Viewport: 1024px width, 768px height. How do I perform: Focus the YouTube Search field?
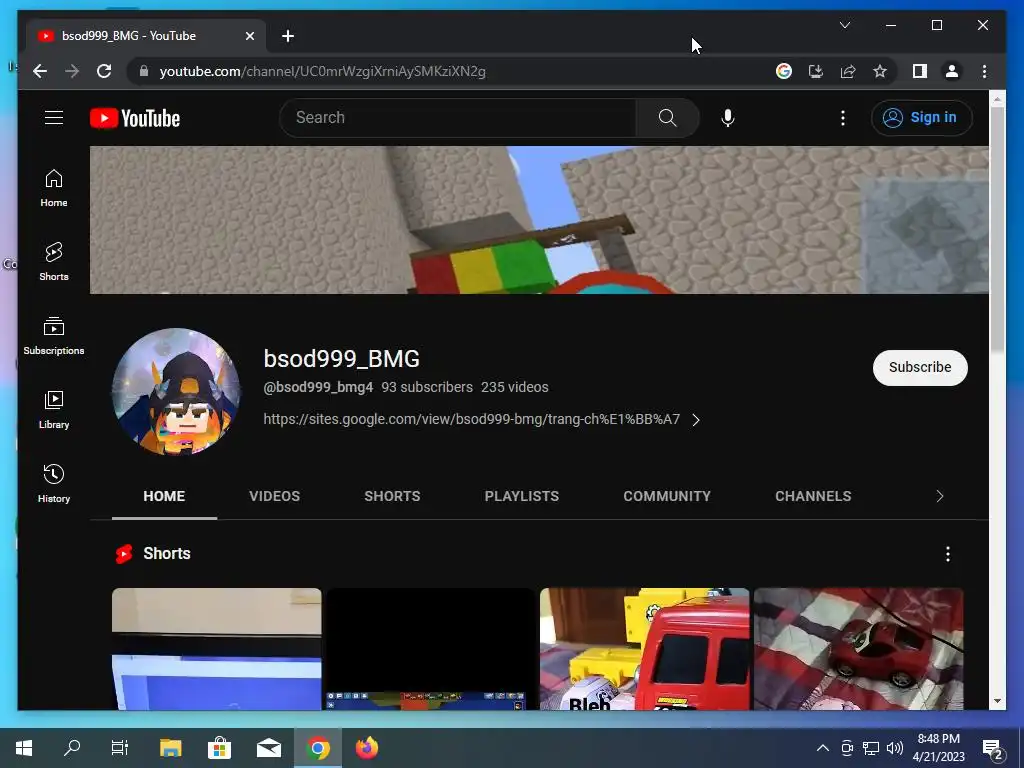[x=457, y=118]
